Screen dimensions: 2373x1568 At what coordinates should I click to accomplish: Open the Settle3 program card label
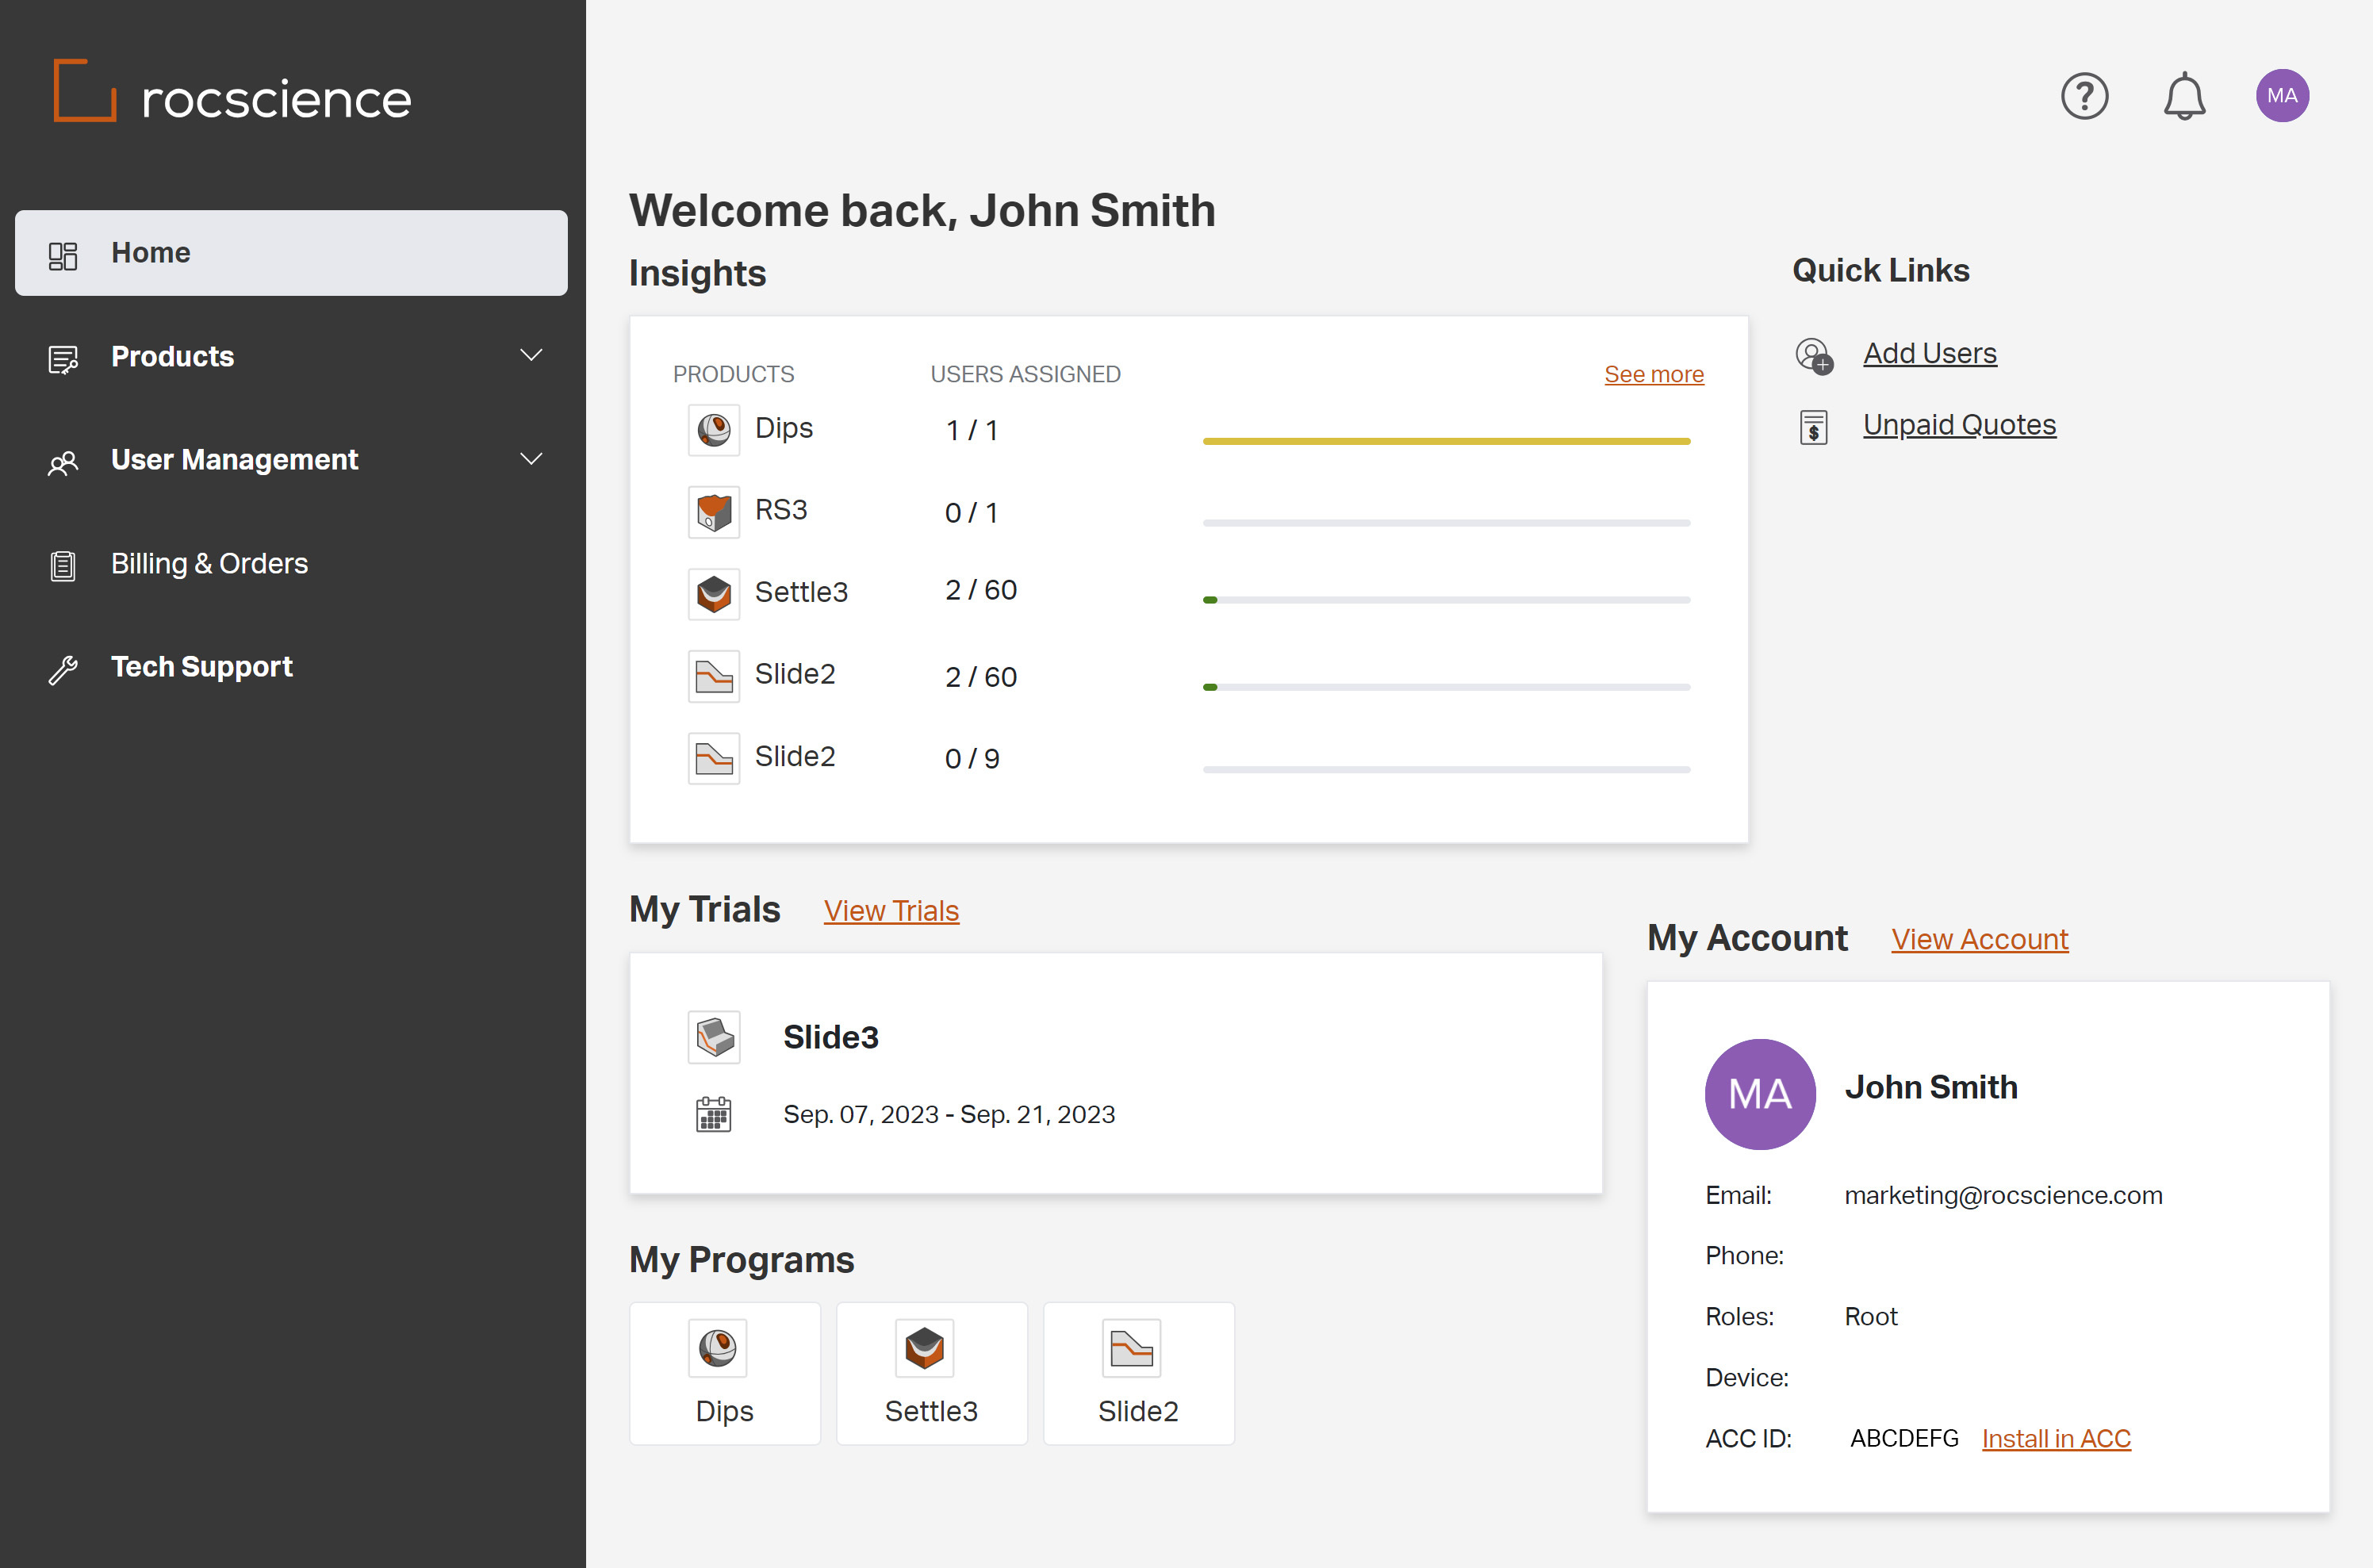coord(931,1411)
